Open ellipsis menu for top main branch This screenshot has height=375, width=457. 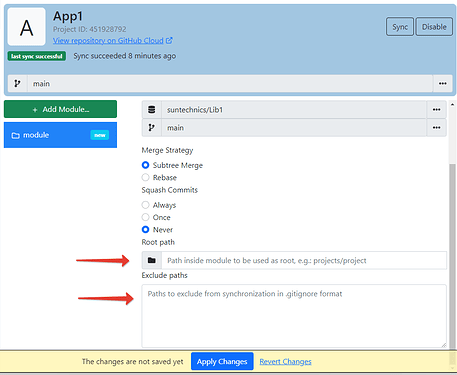click(x=442, y=83)
